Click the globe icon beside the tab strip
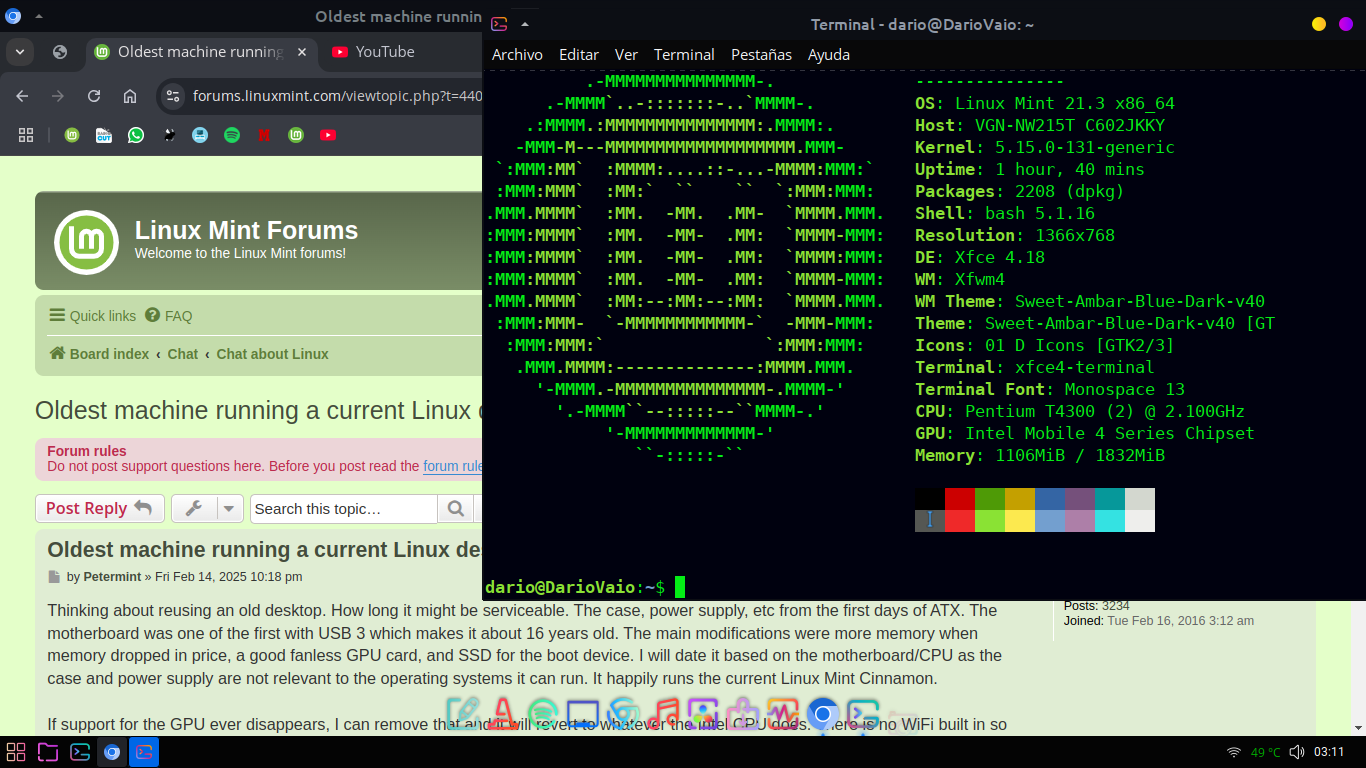This screenshot has width=1366, height=768. (x=60, y=52)
